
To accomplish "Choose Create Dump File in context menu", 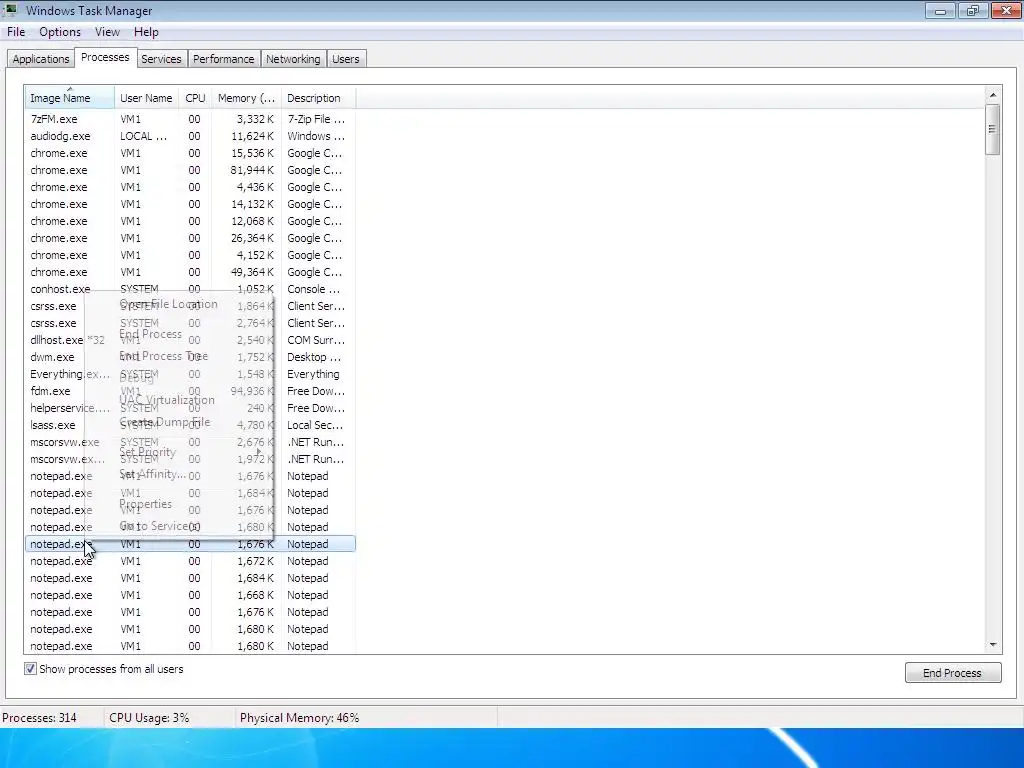I will pos(165,422).
